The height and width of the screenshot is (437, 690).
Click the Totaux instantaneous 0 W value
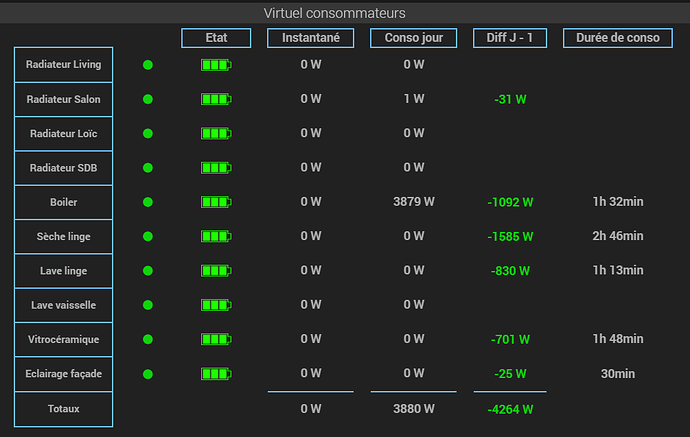pyautogui.click(x=311, y=409)
